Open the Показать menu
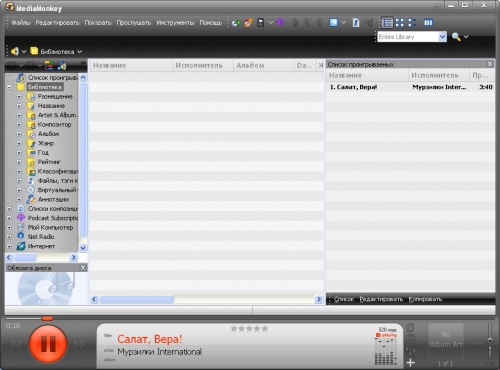 point(98,23)
